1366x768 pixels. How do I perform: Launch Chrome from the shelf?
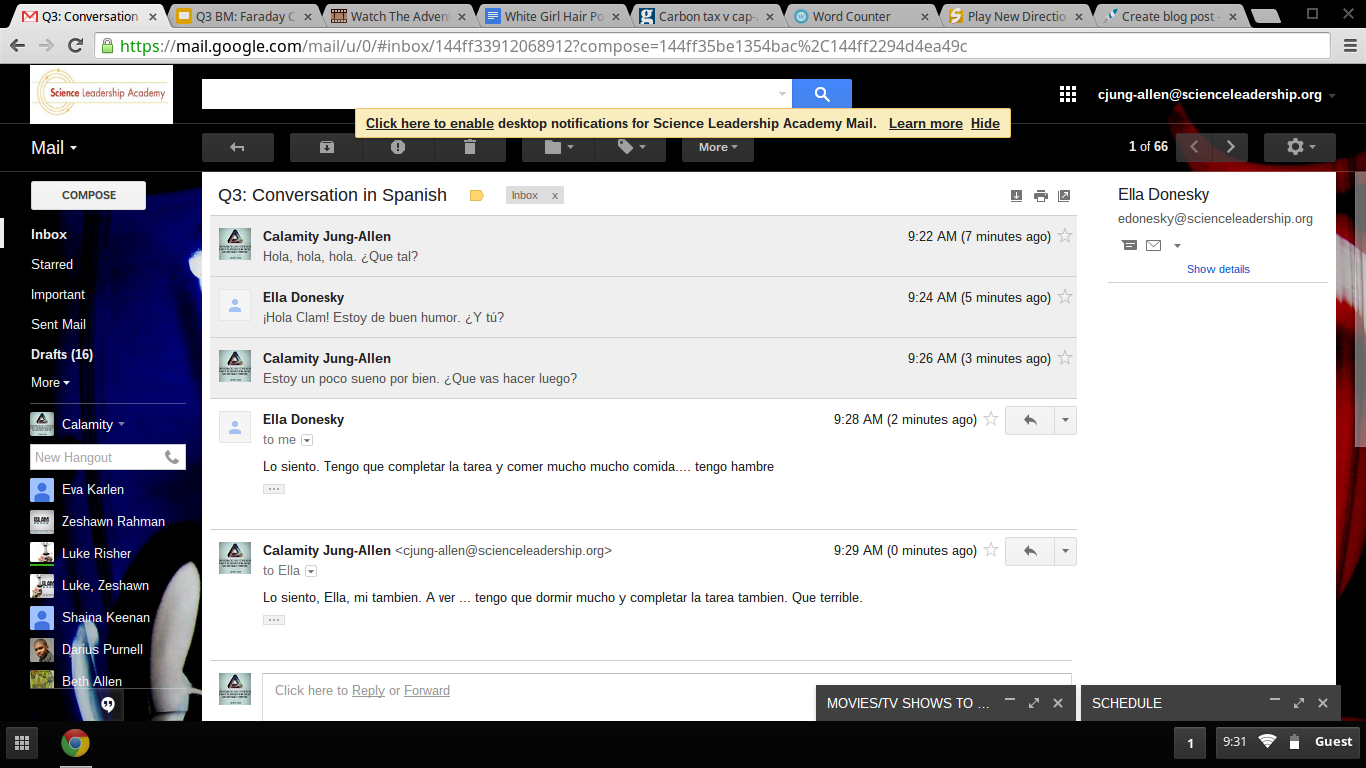[x=75, y=743]
